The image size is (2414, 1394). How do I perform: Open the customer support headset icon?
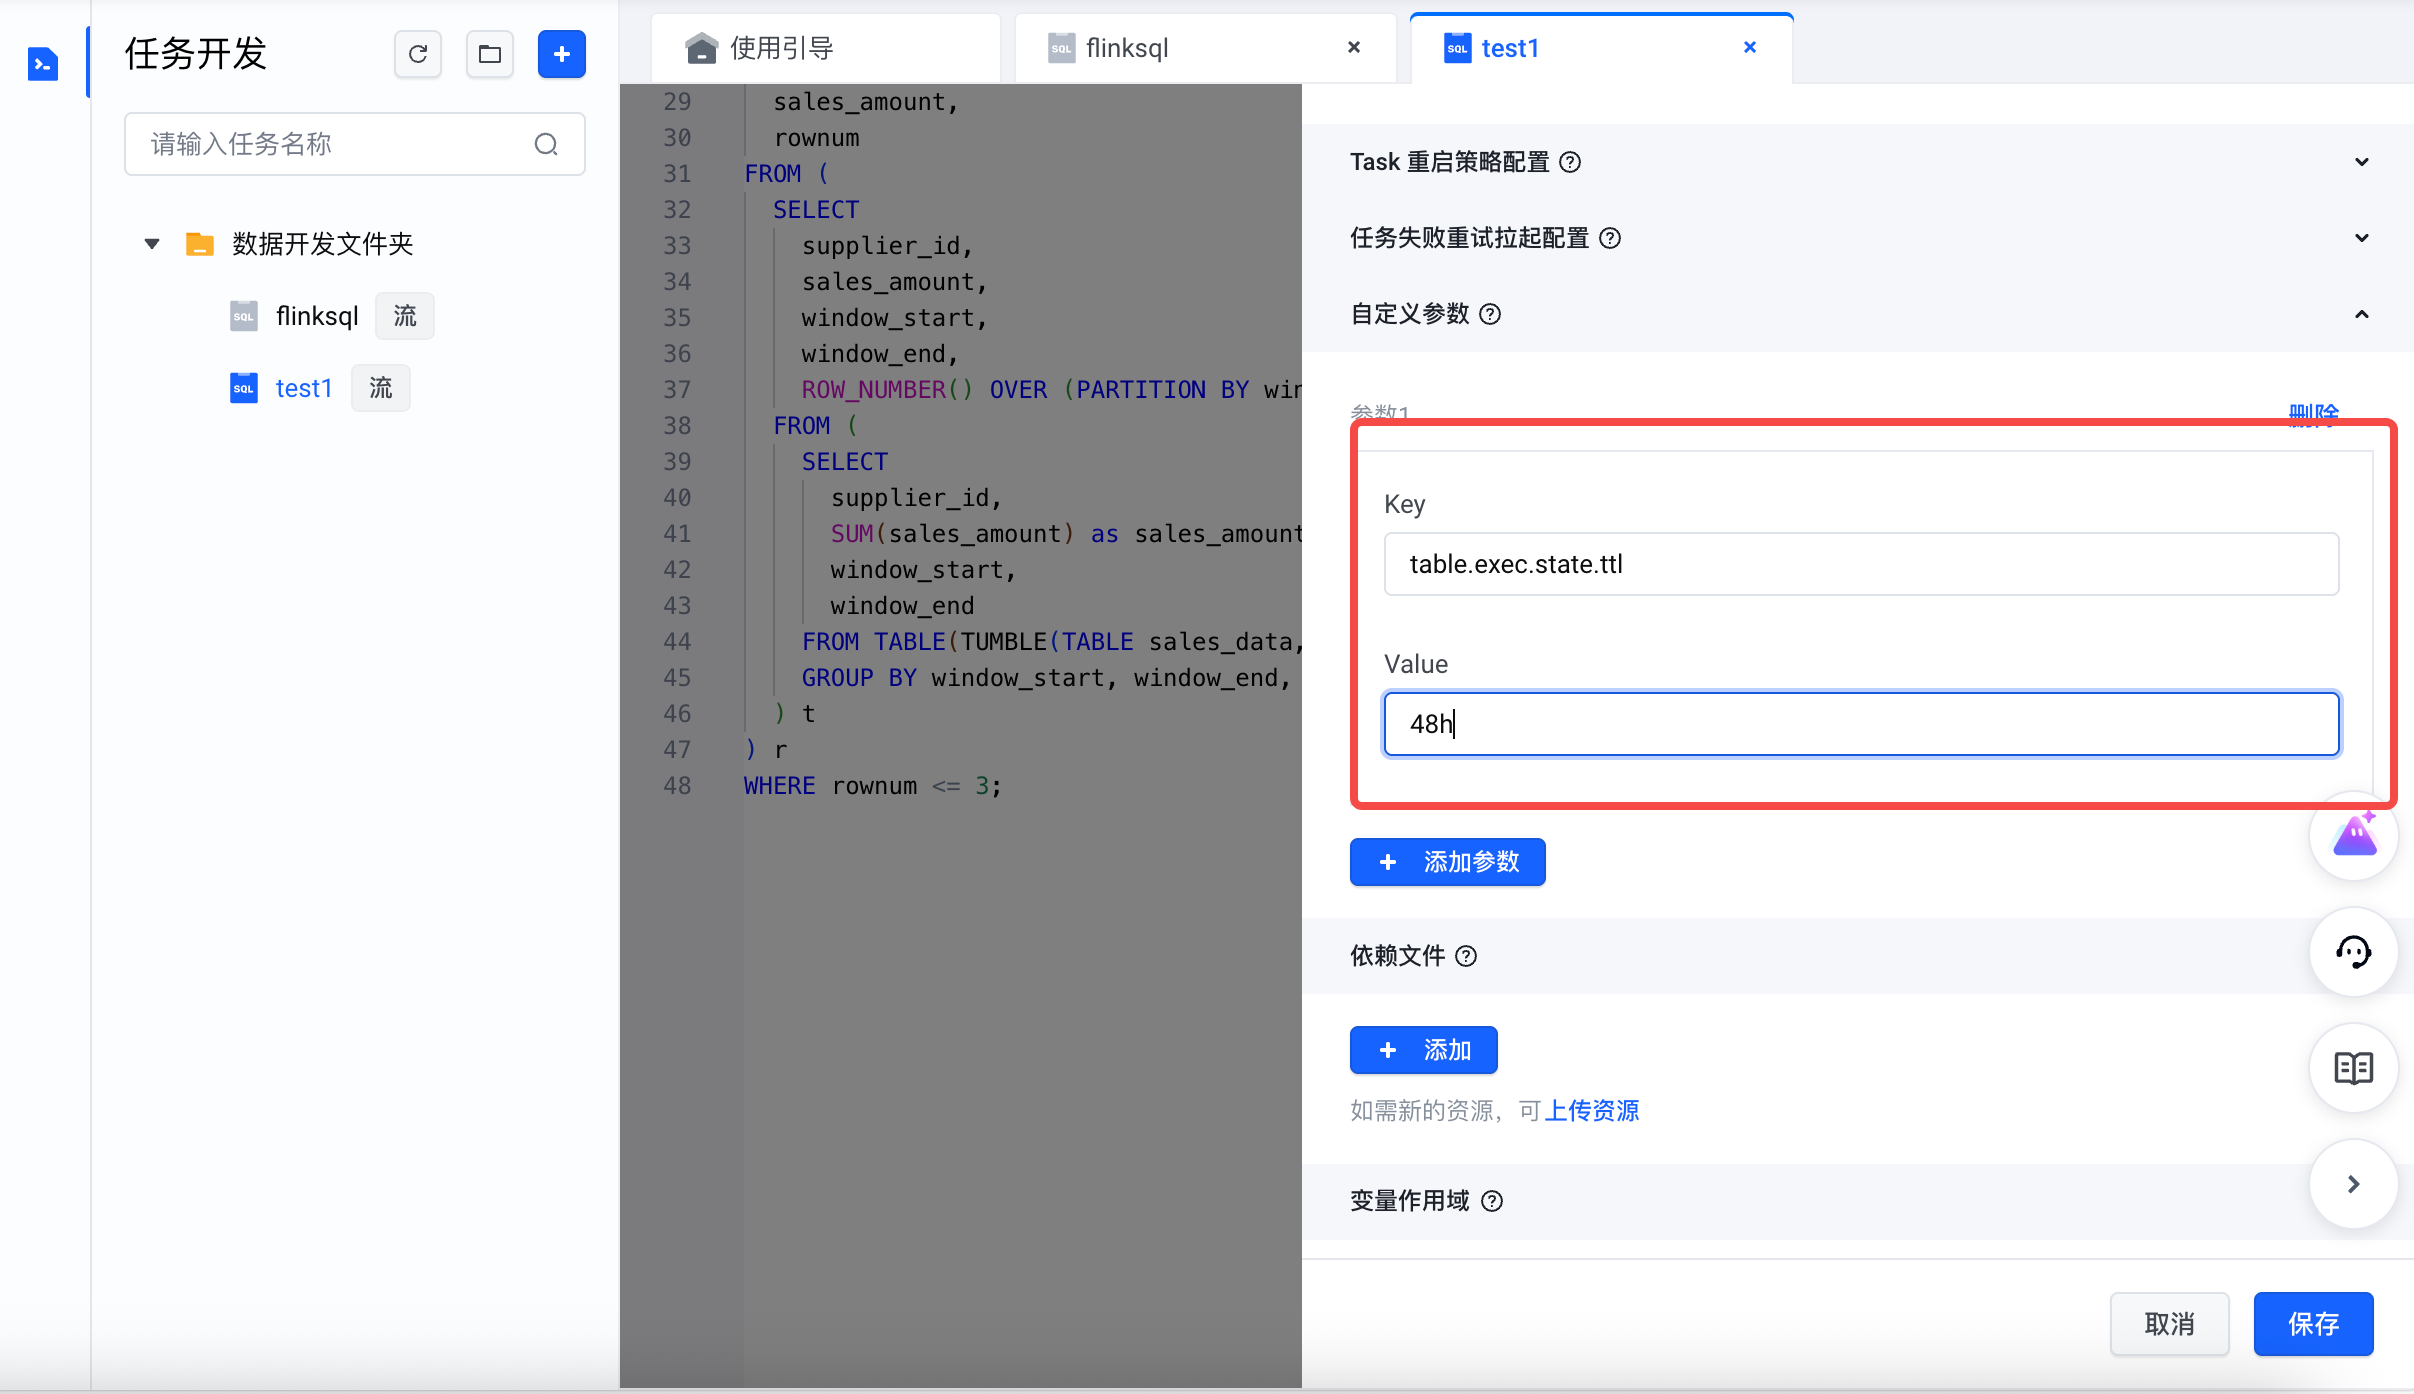(x=2354, y=952)
